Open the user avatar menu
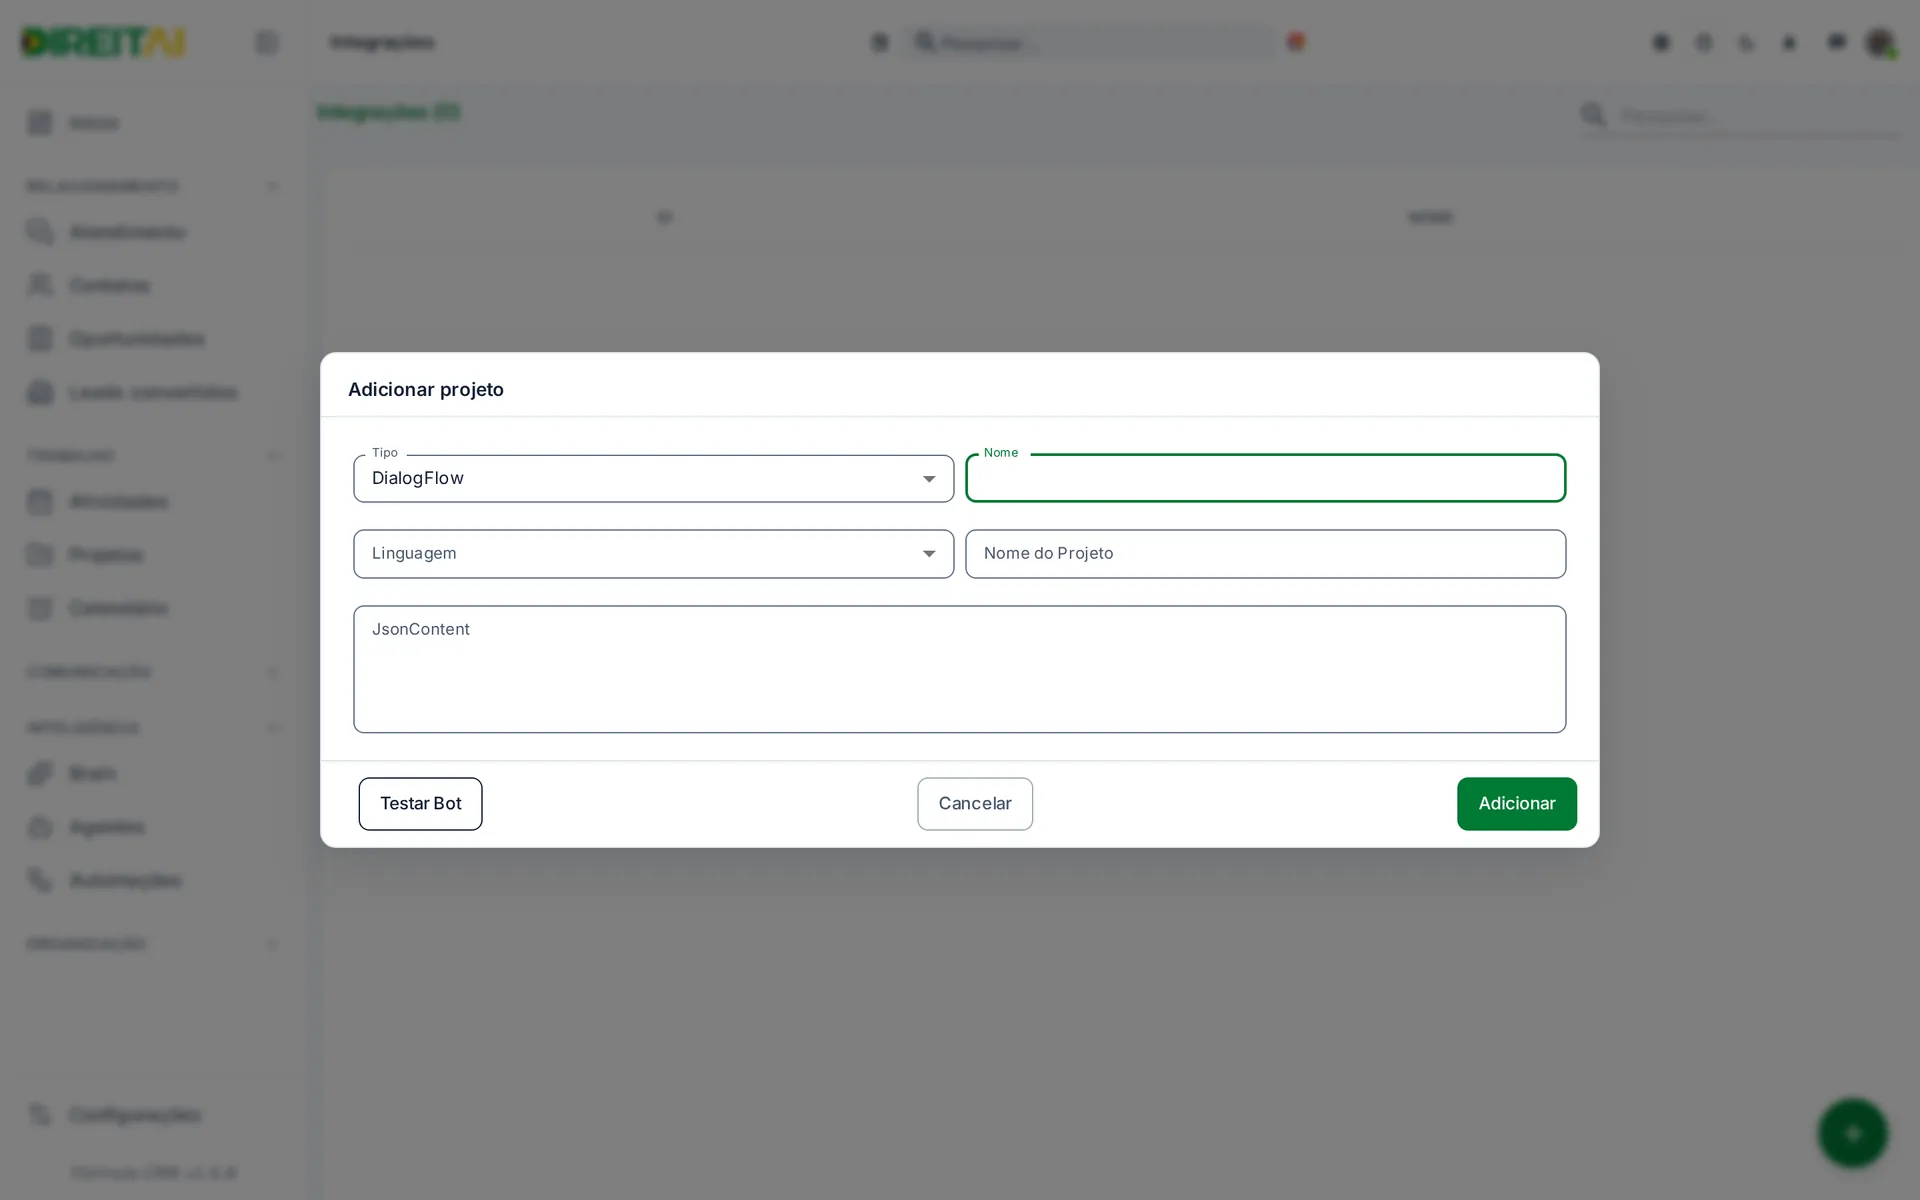 coord(1880,43)
